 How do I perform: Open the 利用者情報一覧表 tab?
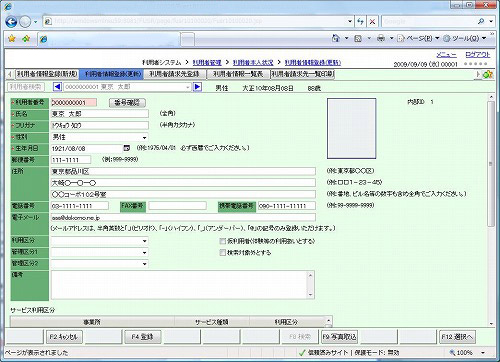[238, 74]
